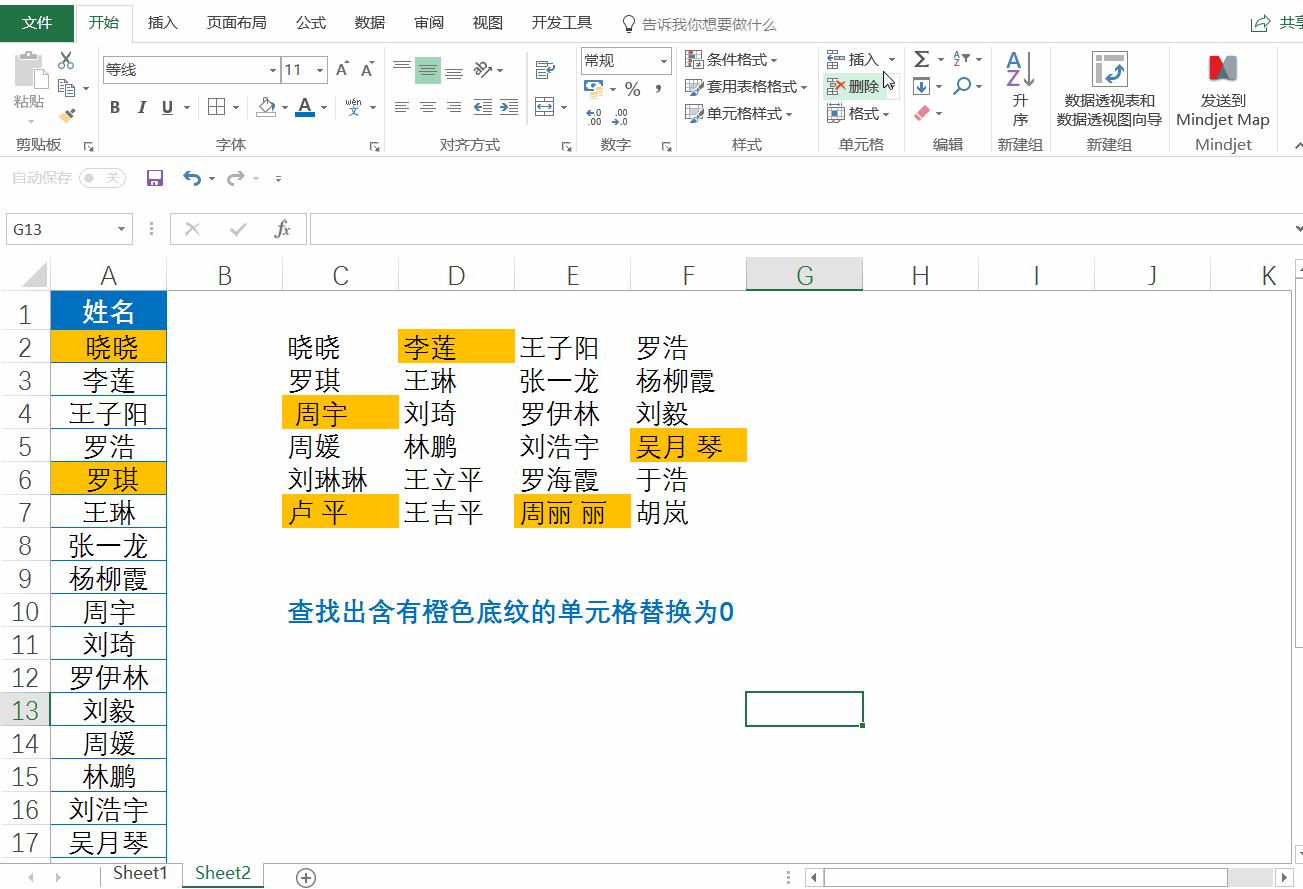
Task: Pick the font color red swatch
Action: tap(305, 108)
